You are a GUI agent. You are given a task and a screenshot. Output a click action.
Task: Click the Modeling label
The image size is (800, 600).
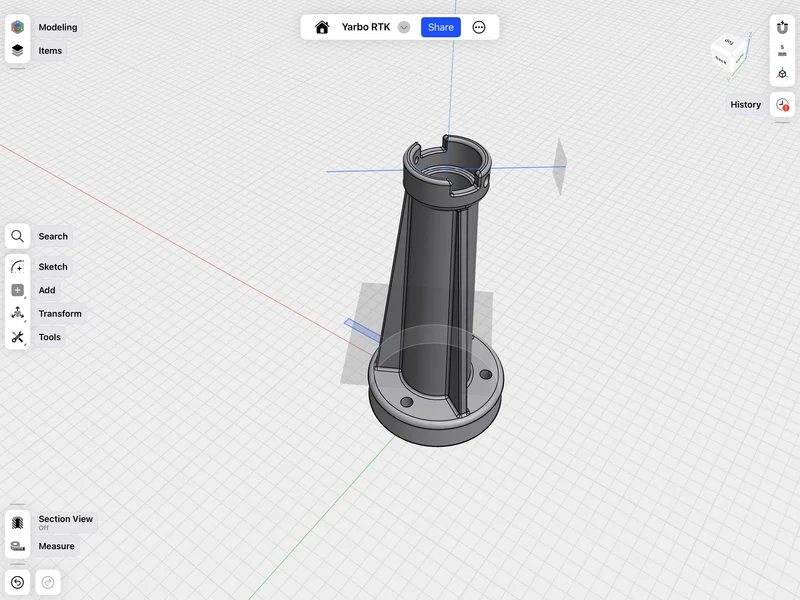click(x=58, y=27)
